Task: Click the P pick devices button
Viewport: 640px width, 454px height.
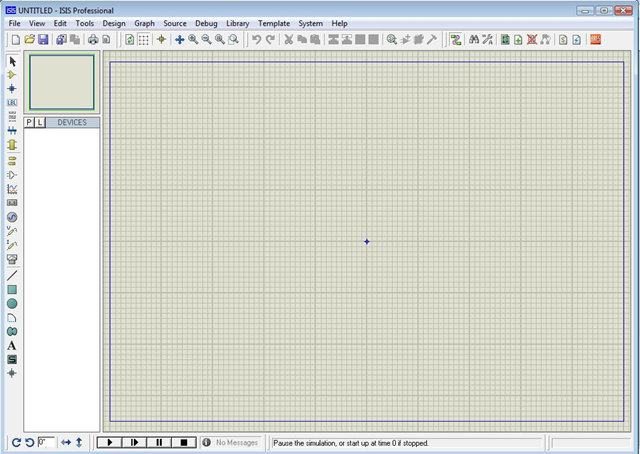Action: [29, 122]
